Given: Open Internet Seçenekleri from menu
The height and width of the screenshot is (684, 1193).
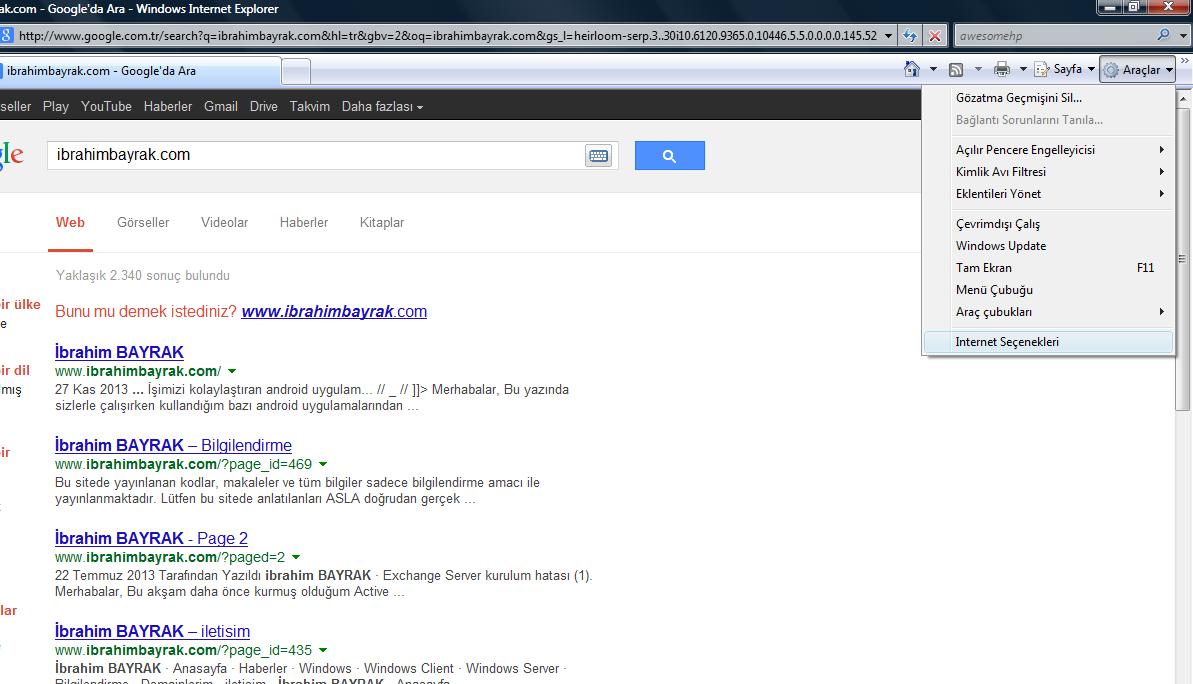Looking at the screenshot, I should pos(1048,342).
